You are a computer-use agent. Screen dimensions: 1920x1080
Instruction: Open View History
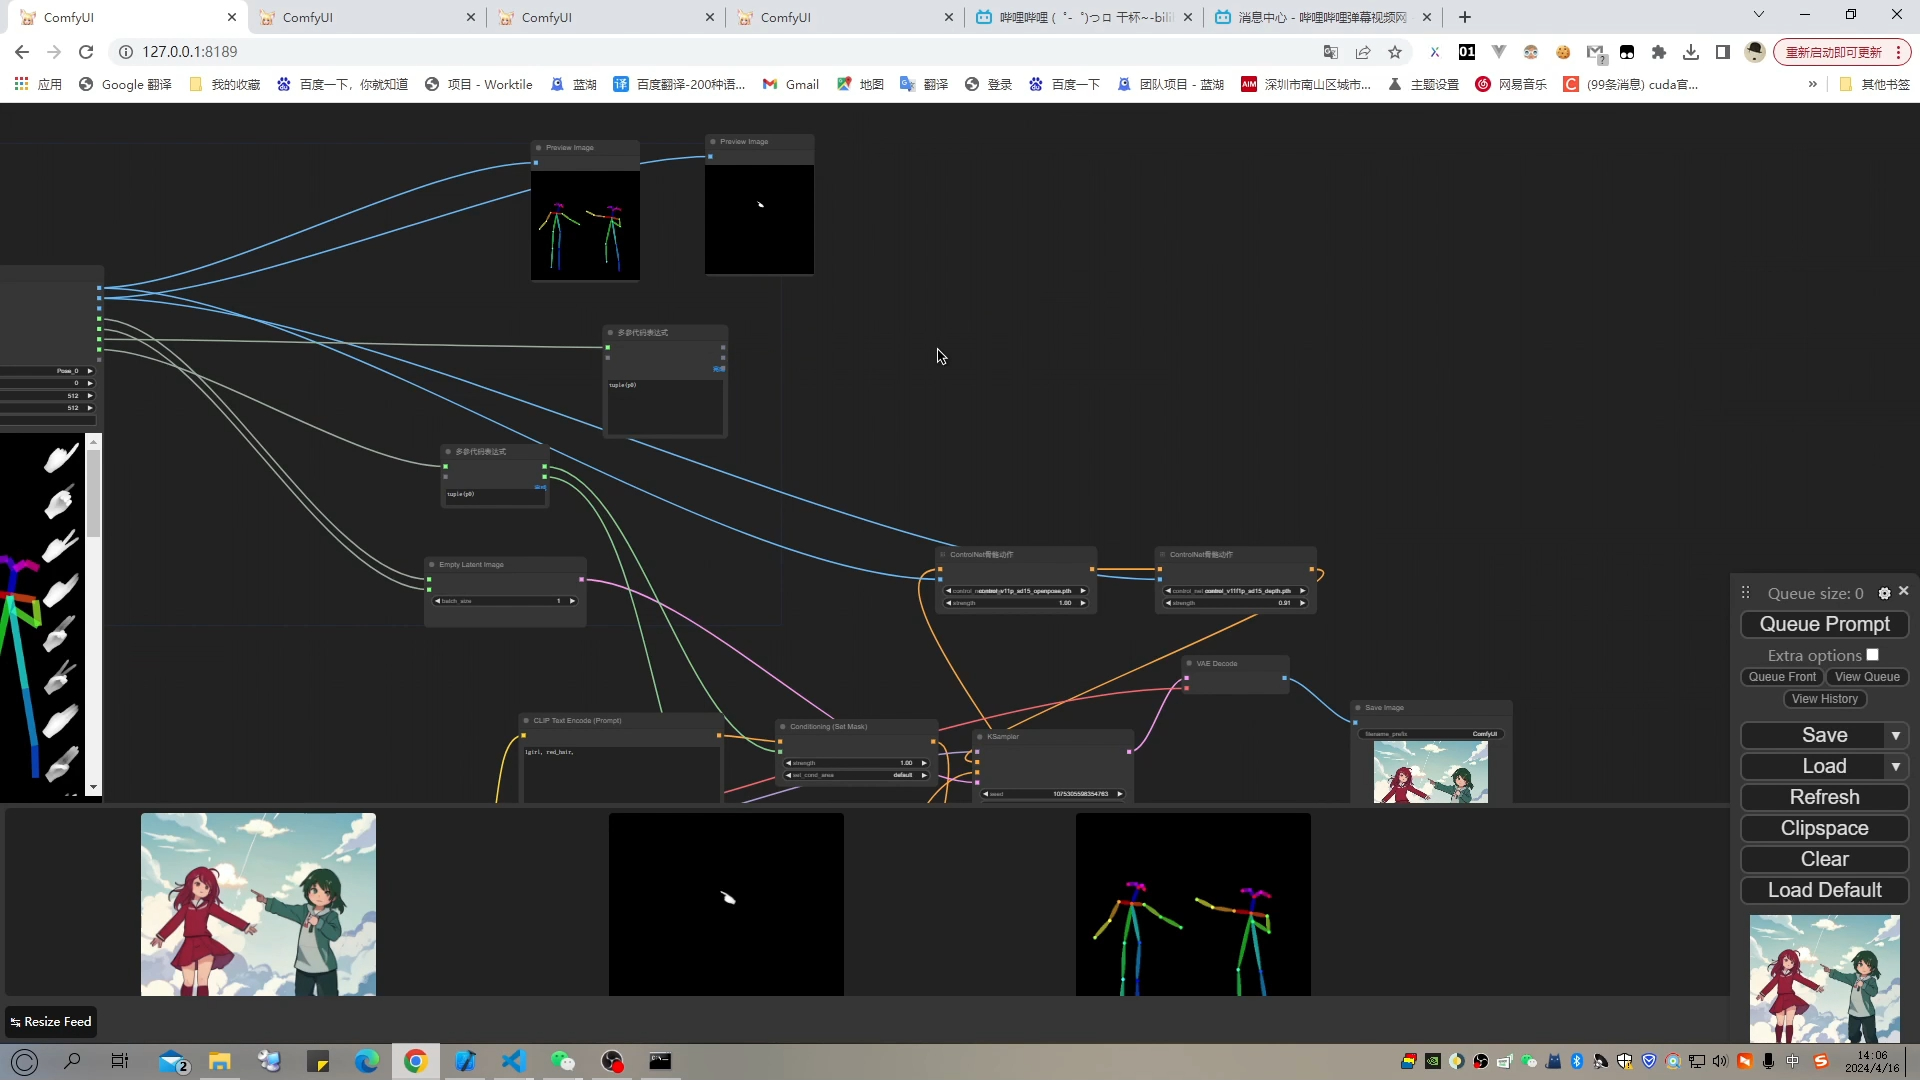pos(1824,699)
